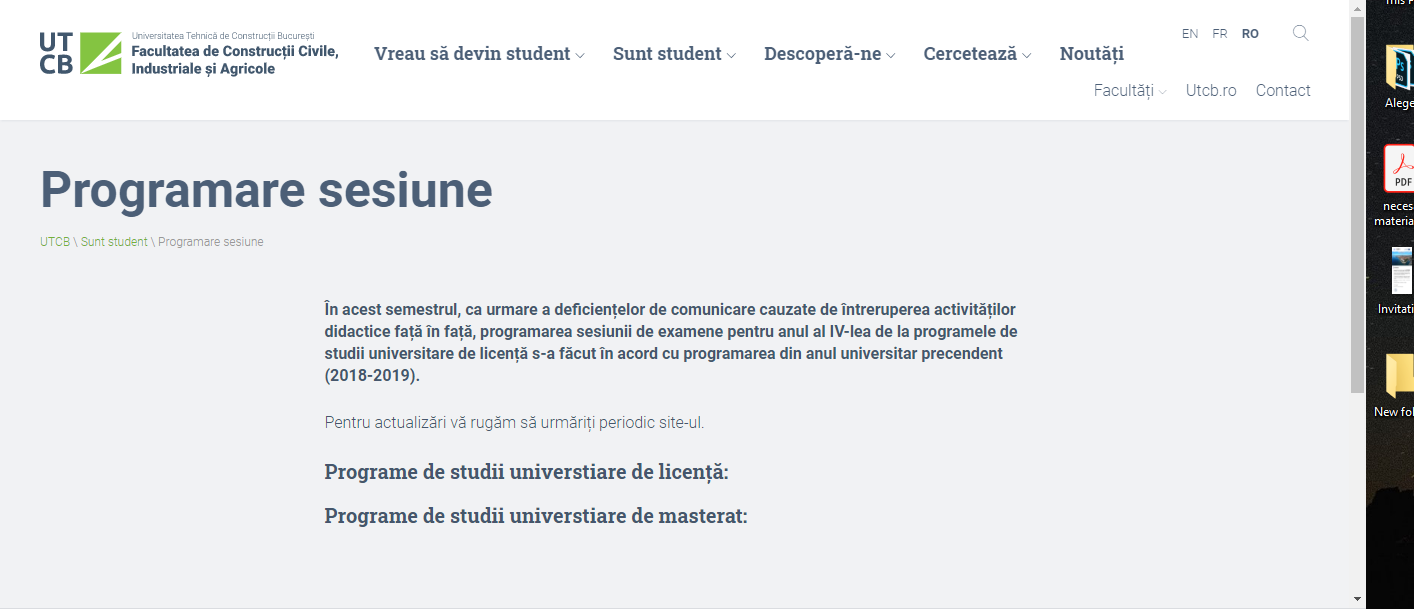Click the scrollbar up arrow

click(1357, 7)
